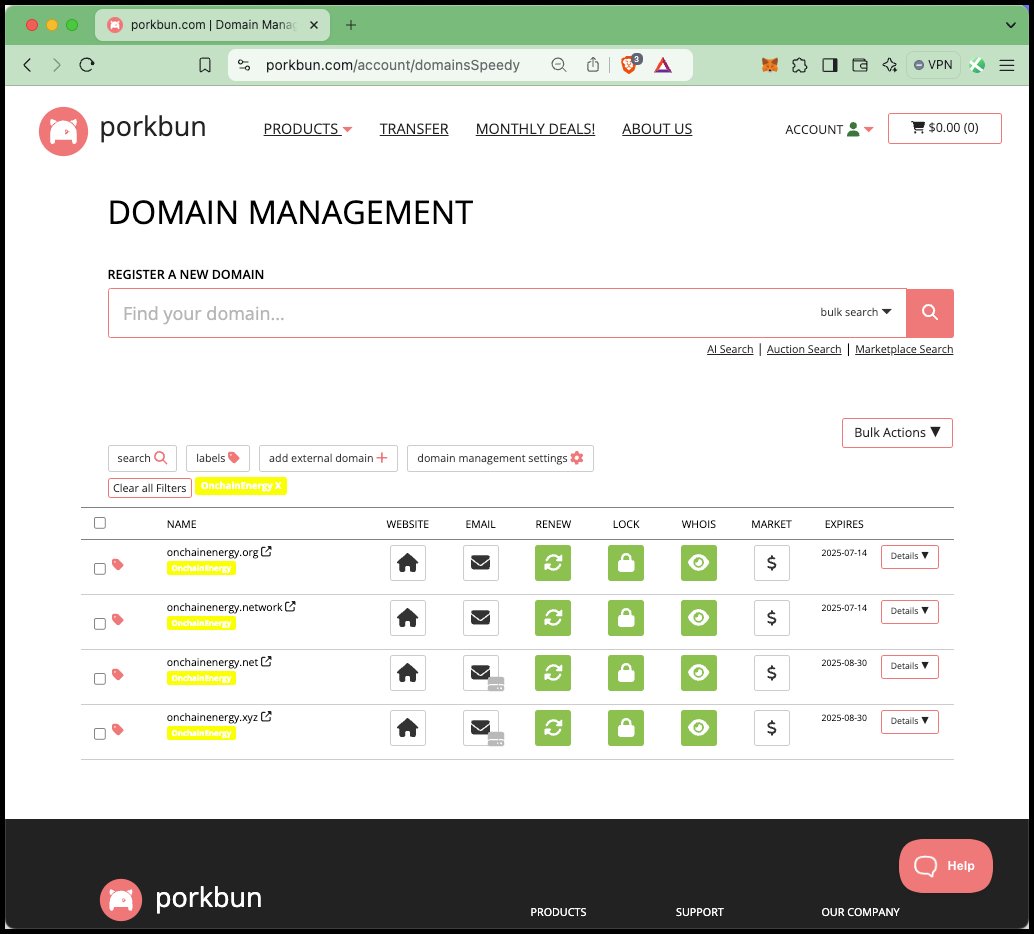1034x934 pixels.
Task: Open MONTHLY DEALS! page
Action: [535, 129]
